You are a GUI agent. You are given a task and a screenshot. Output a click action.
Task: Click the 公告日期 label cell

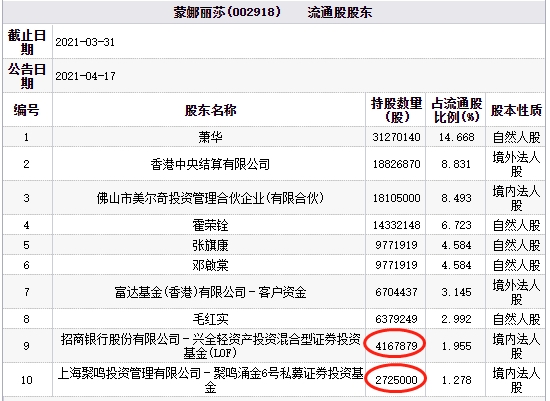[27, 76]
